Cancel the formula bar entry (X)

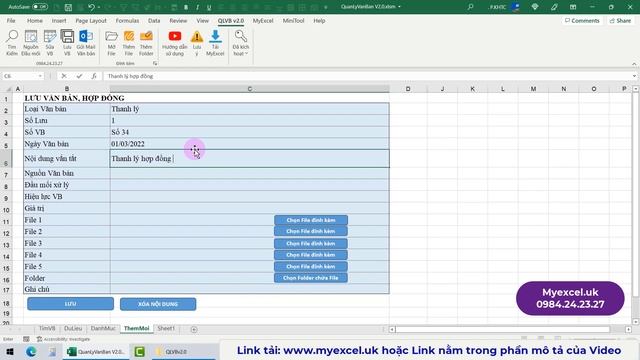(64, 76)
